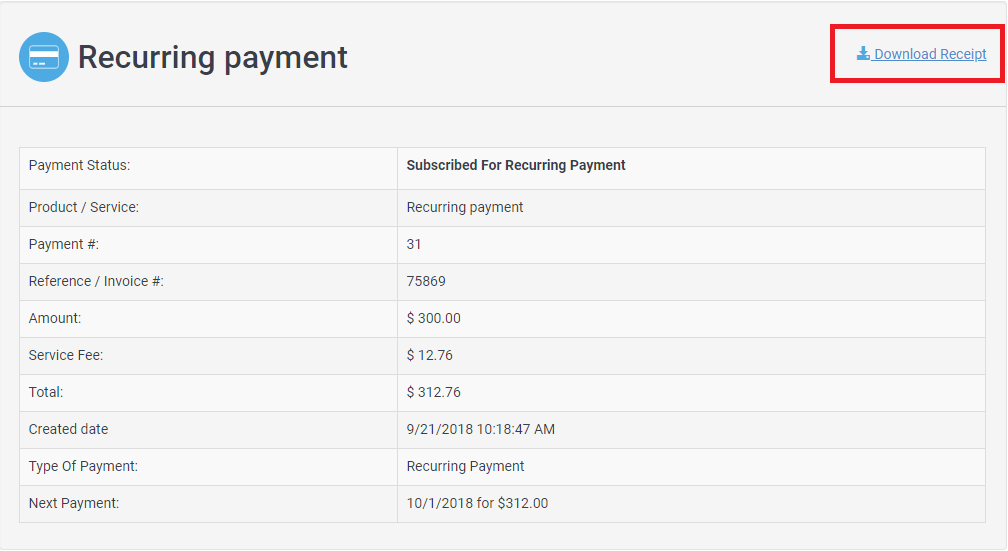Select the reference invoice number 75869
Image resolution: width=1008 pixels, height=551 pixels.
coord(426,281)
